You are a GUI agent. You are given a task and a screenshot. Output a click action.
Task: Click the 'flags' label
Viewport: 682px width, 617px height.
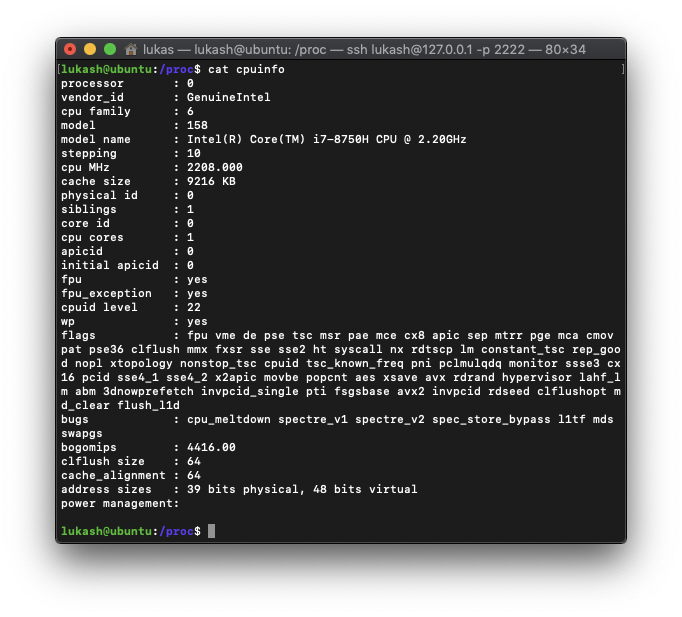pos(78,336)
